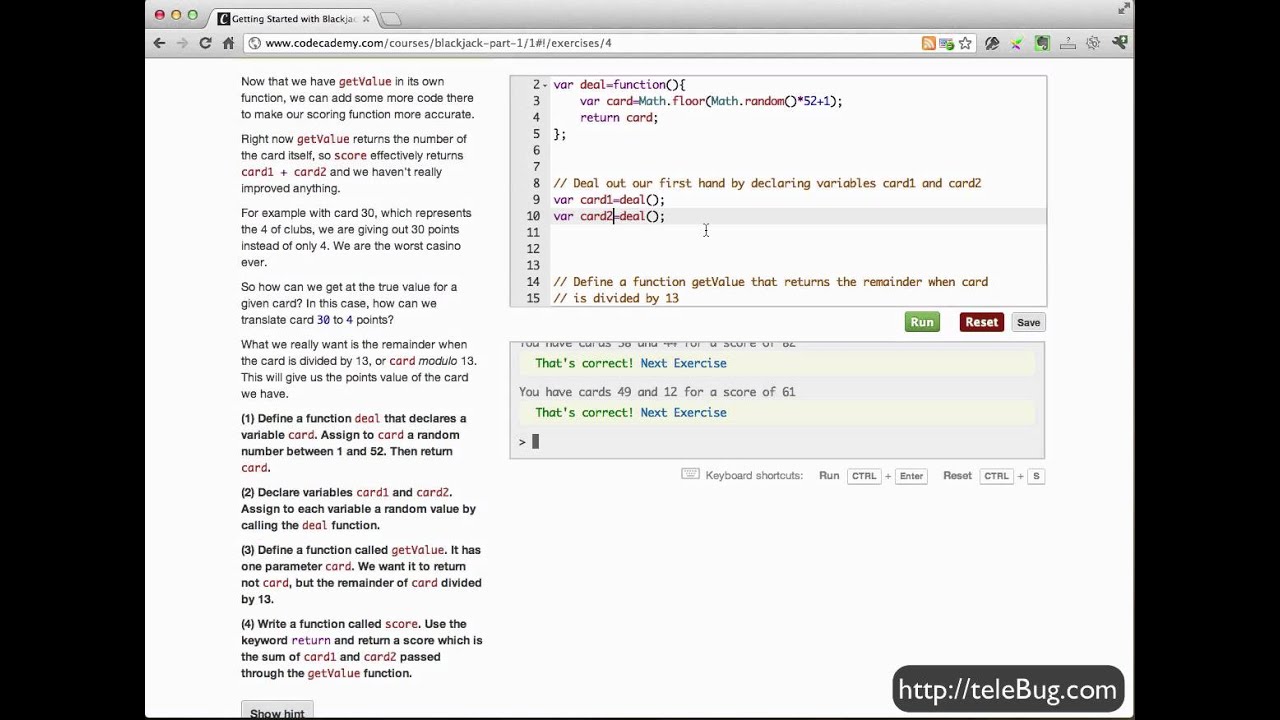The image size is (1280, 720).
Task: Reset the editor code with Reset button
Action: (x=981, y=322)
